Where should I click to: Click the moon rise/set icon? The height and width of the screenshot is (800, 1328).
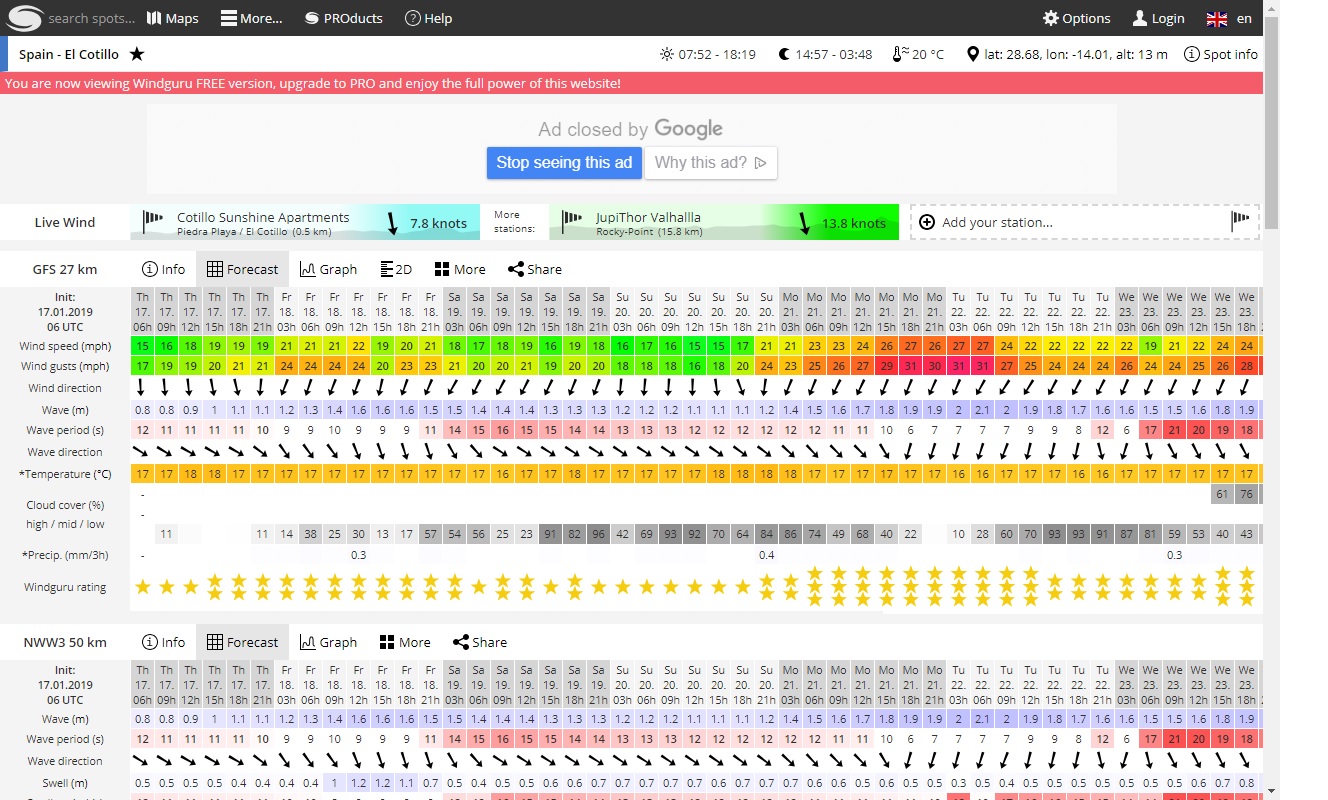[x=785, y=54]
